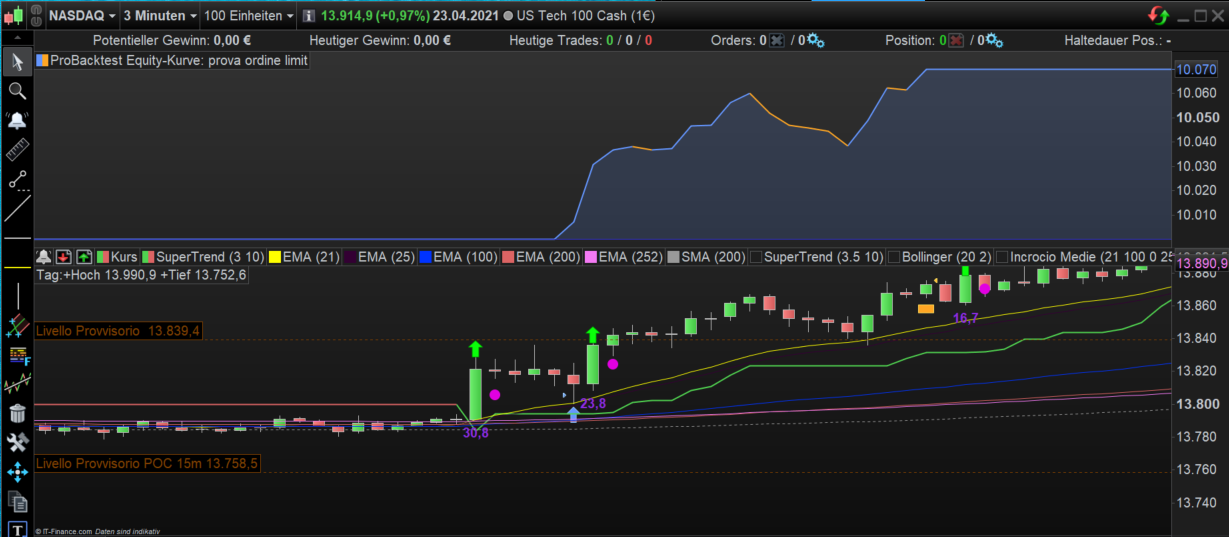Image resolution: width=1229 pixels, height=537 pixels.
Task: Open the 3 Minuten timeframe dropdown
Action: tap(159, 16)
